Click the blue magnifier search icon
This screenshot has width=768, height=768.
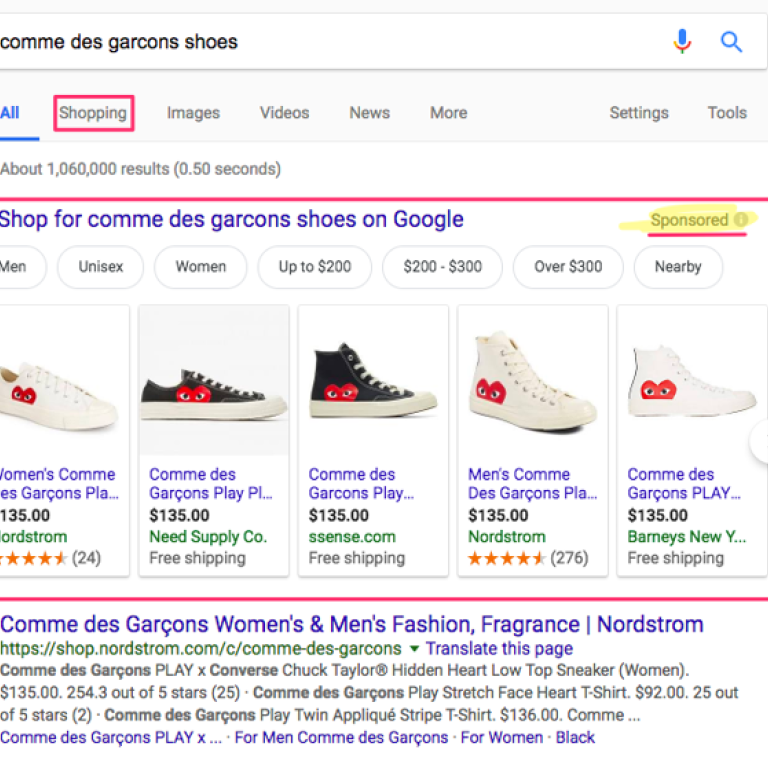[731, 42]
